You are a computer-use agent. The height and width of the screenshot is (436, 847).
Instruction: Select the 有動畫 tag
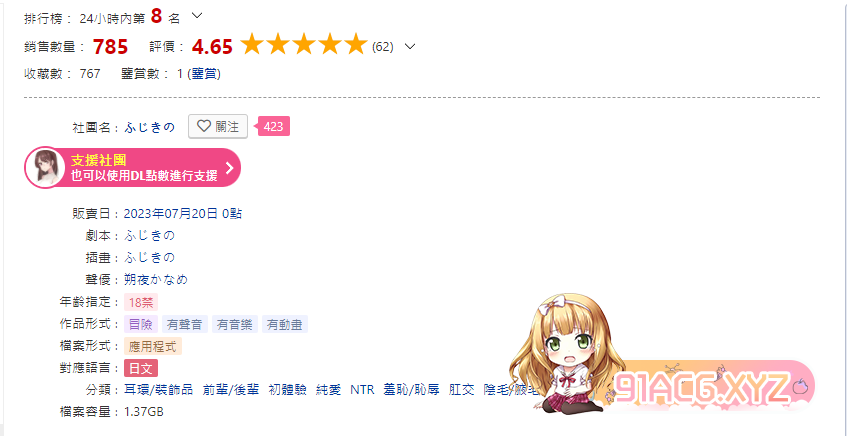[x=285, y=324]
